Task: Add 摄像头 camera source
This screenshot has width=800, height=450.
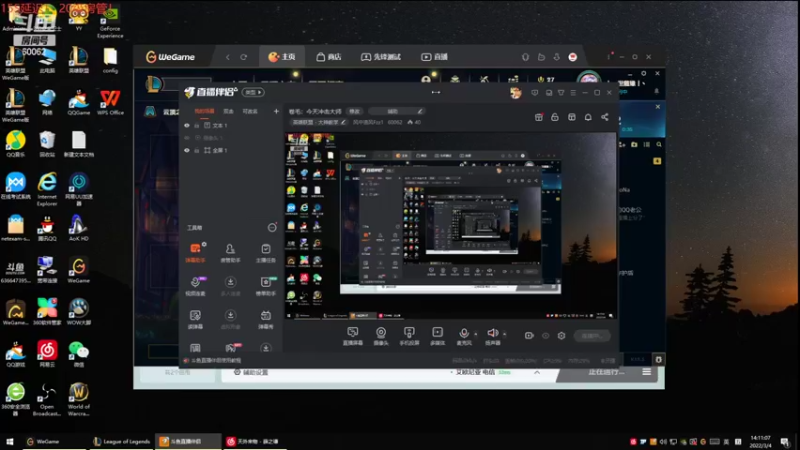Action: [x=381, y=336]
